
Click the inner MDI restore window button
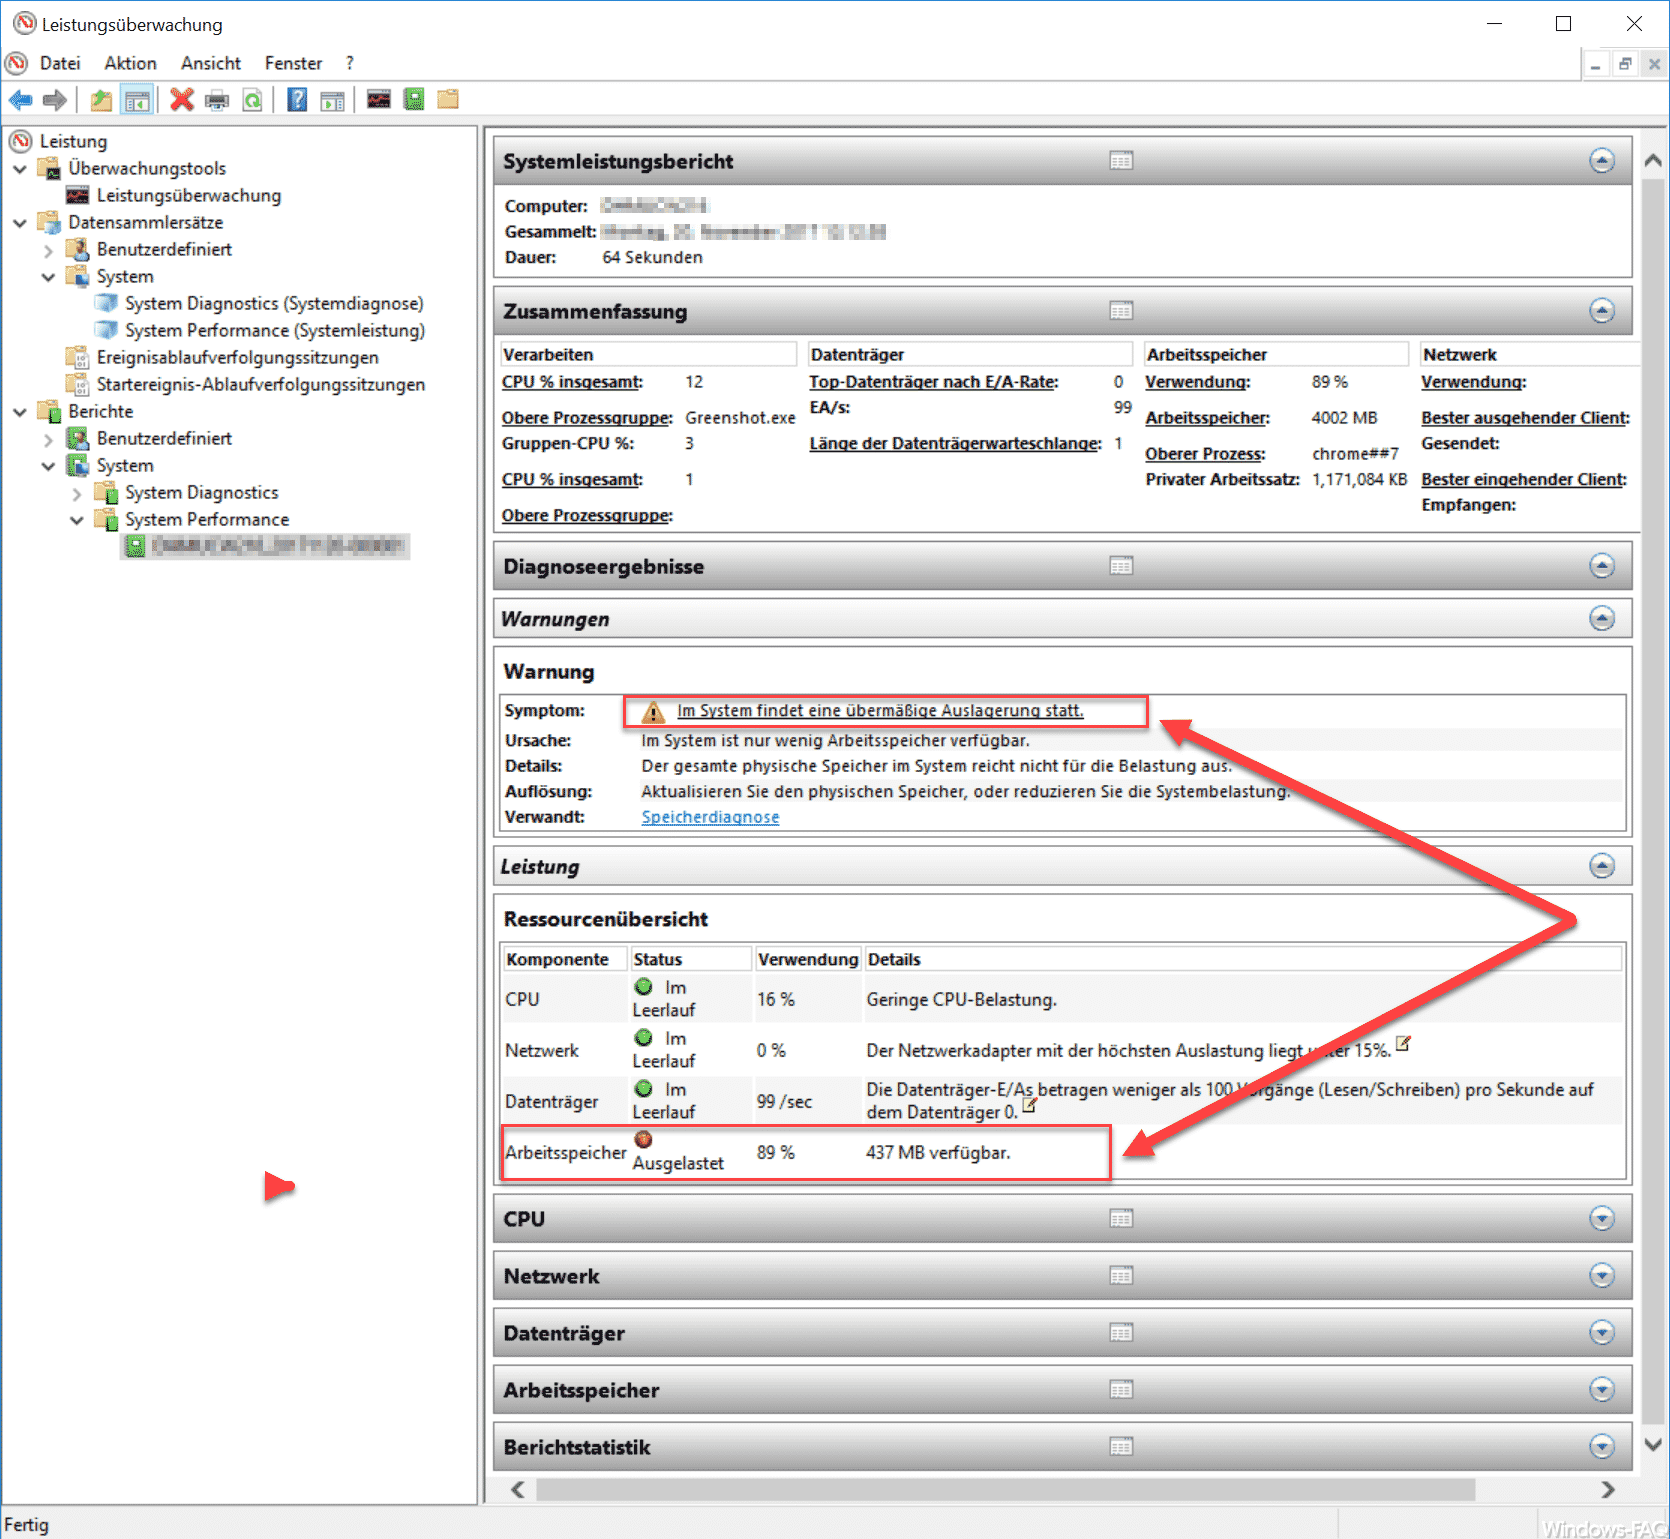click(1625, 64)
